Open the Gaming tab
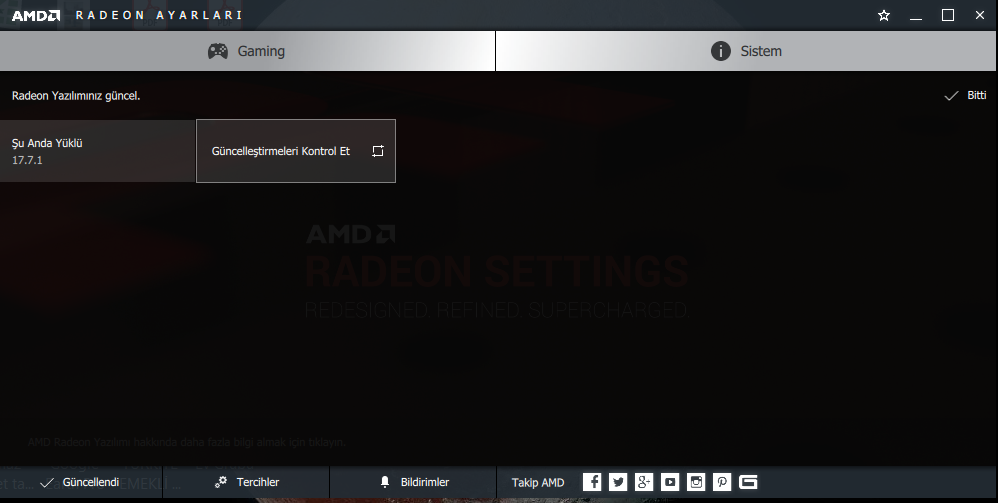The image size is (998, 503). tap(247, 51)
